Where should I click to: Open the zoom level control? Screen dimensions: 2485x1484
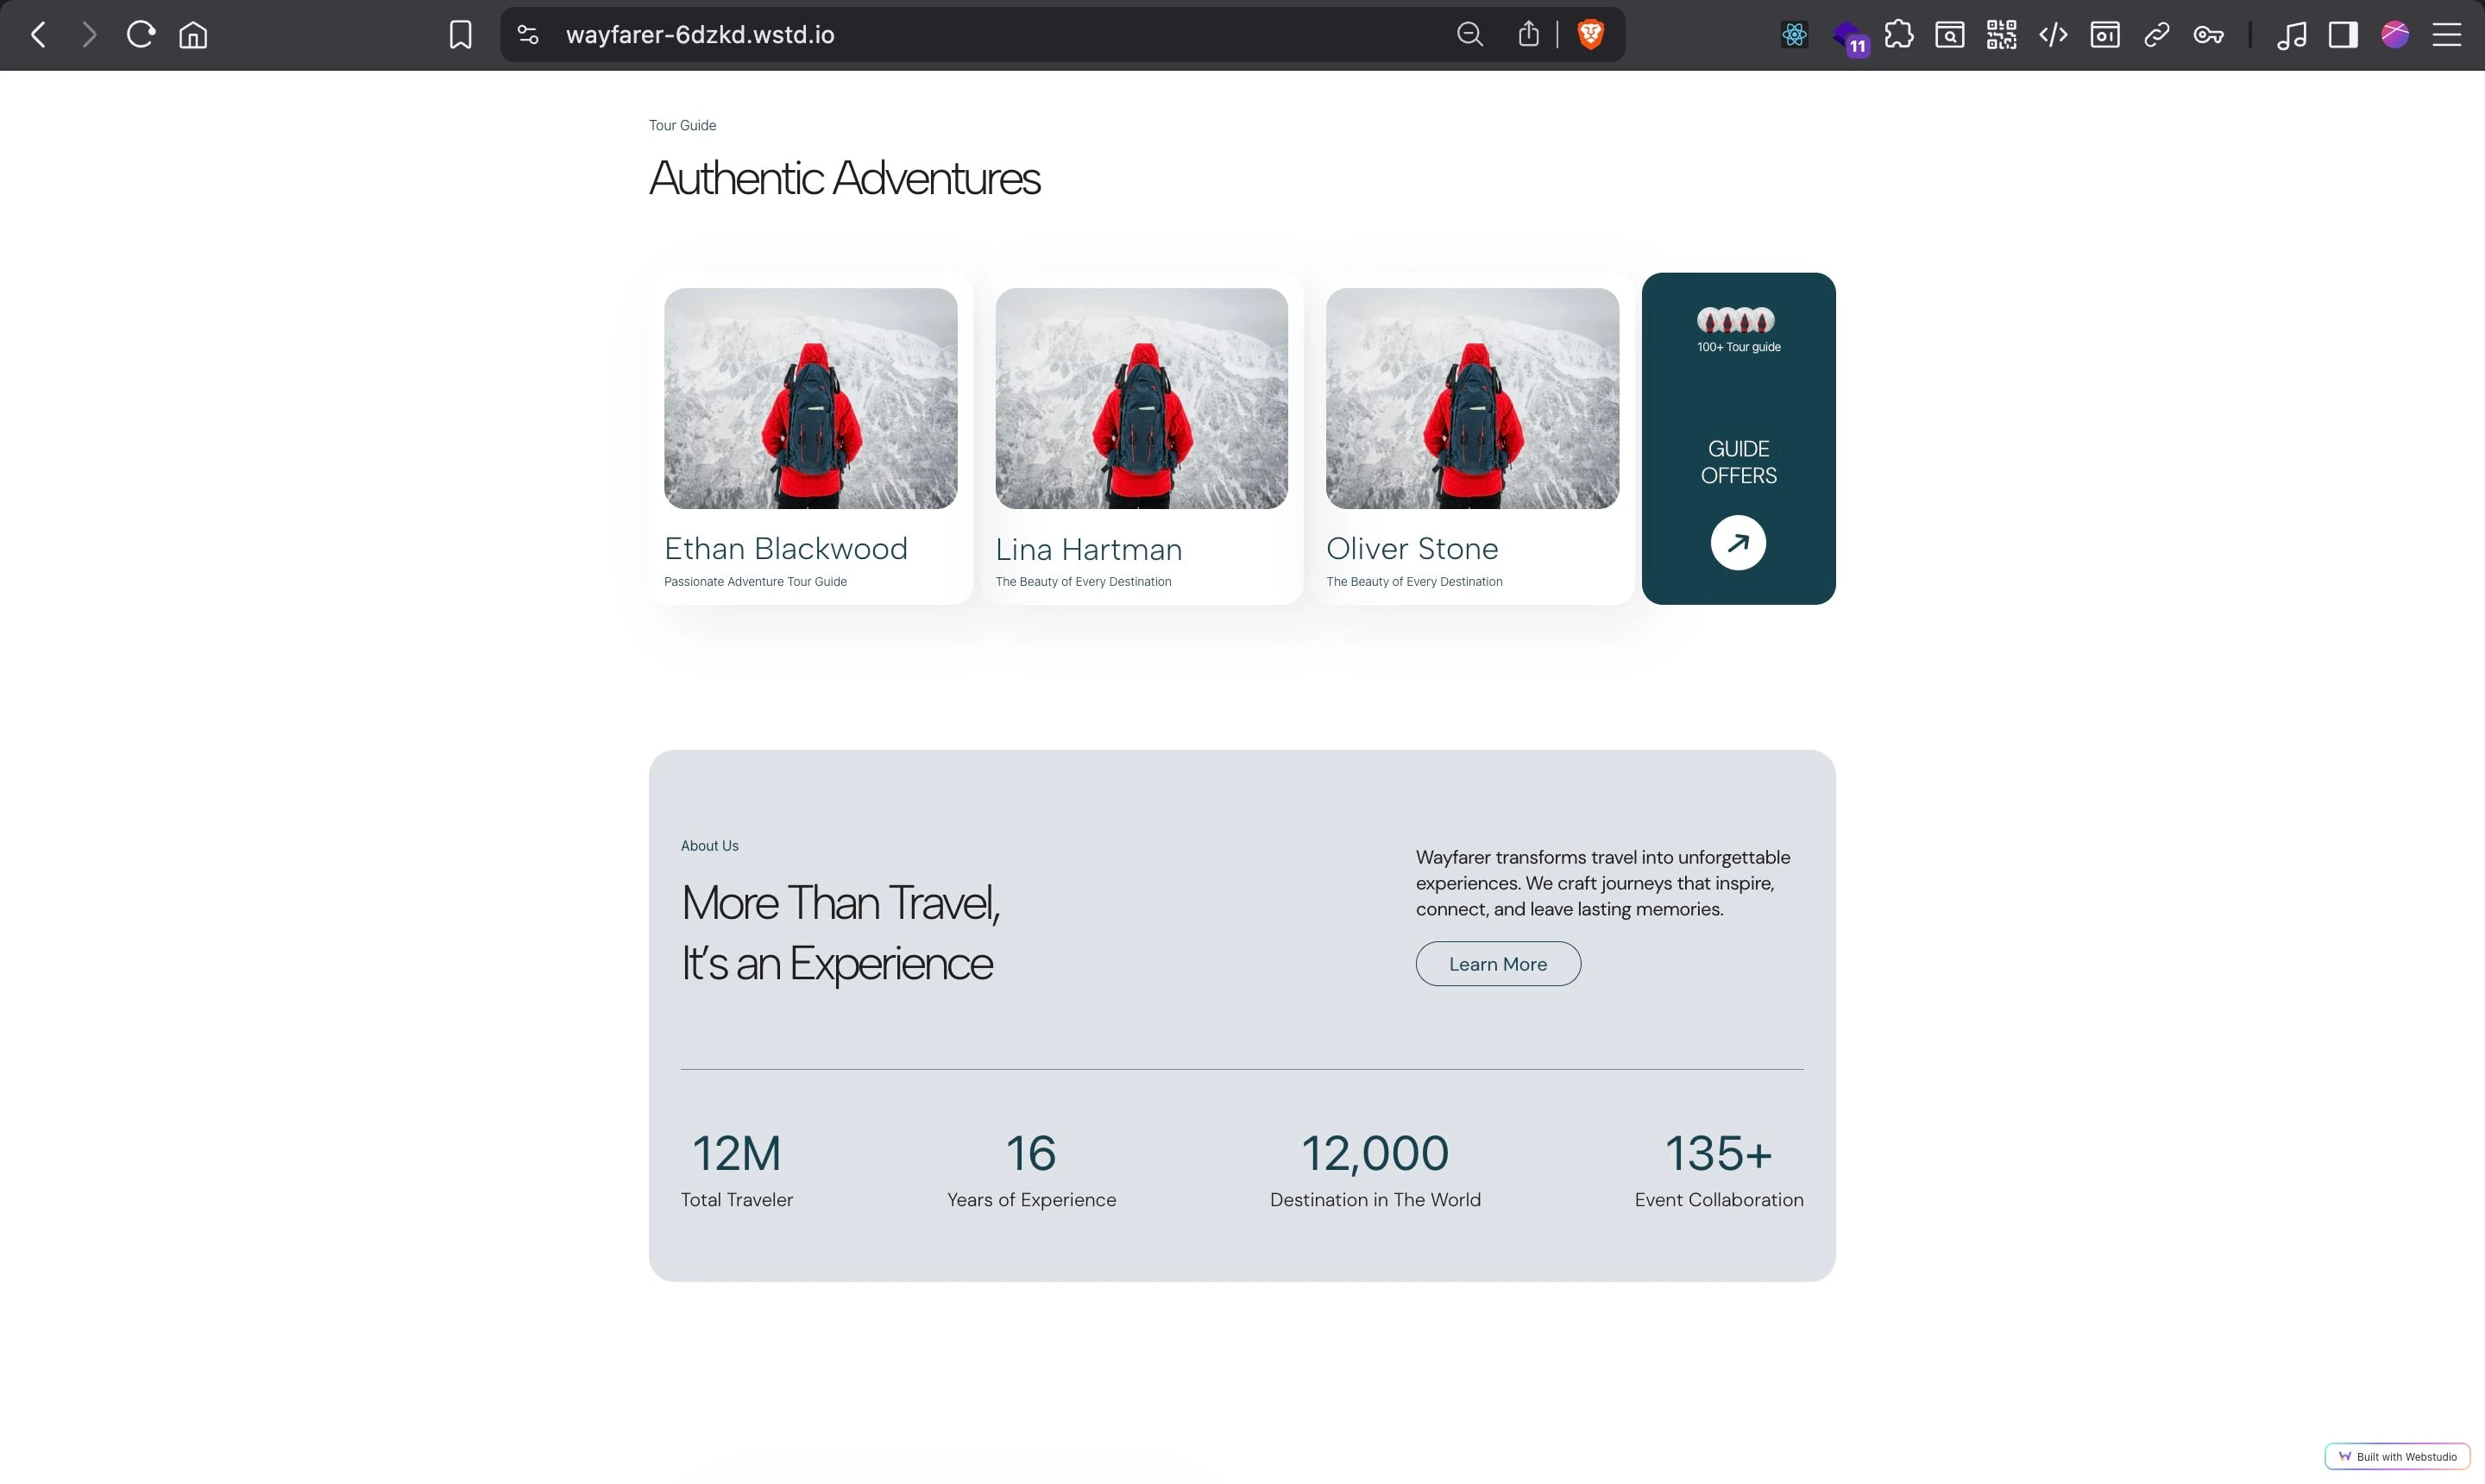click(1469, 35)
